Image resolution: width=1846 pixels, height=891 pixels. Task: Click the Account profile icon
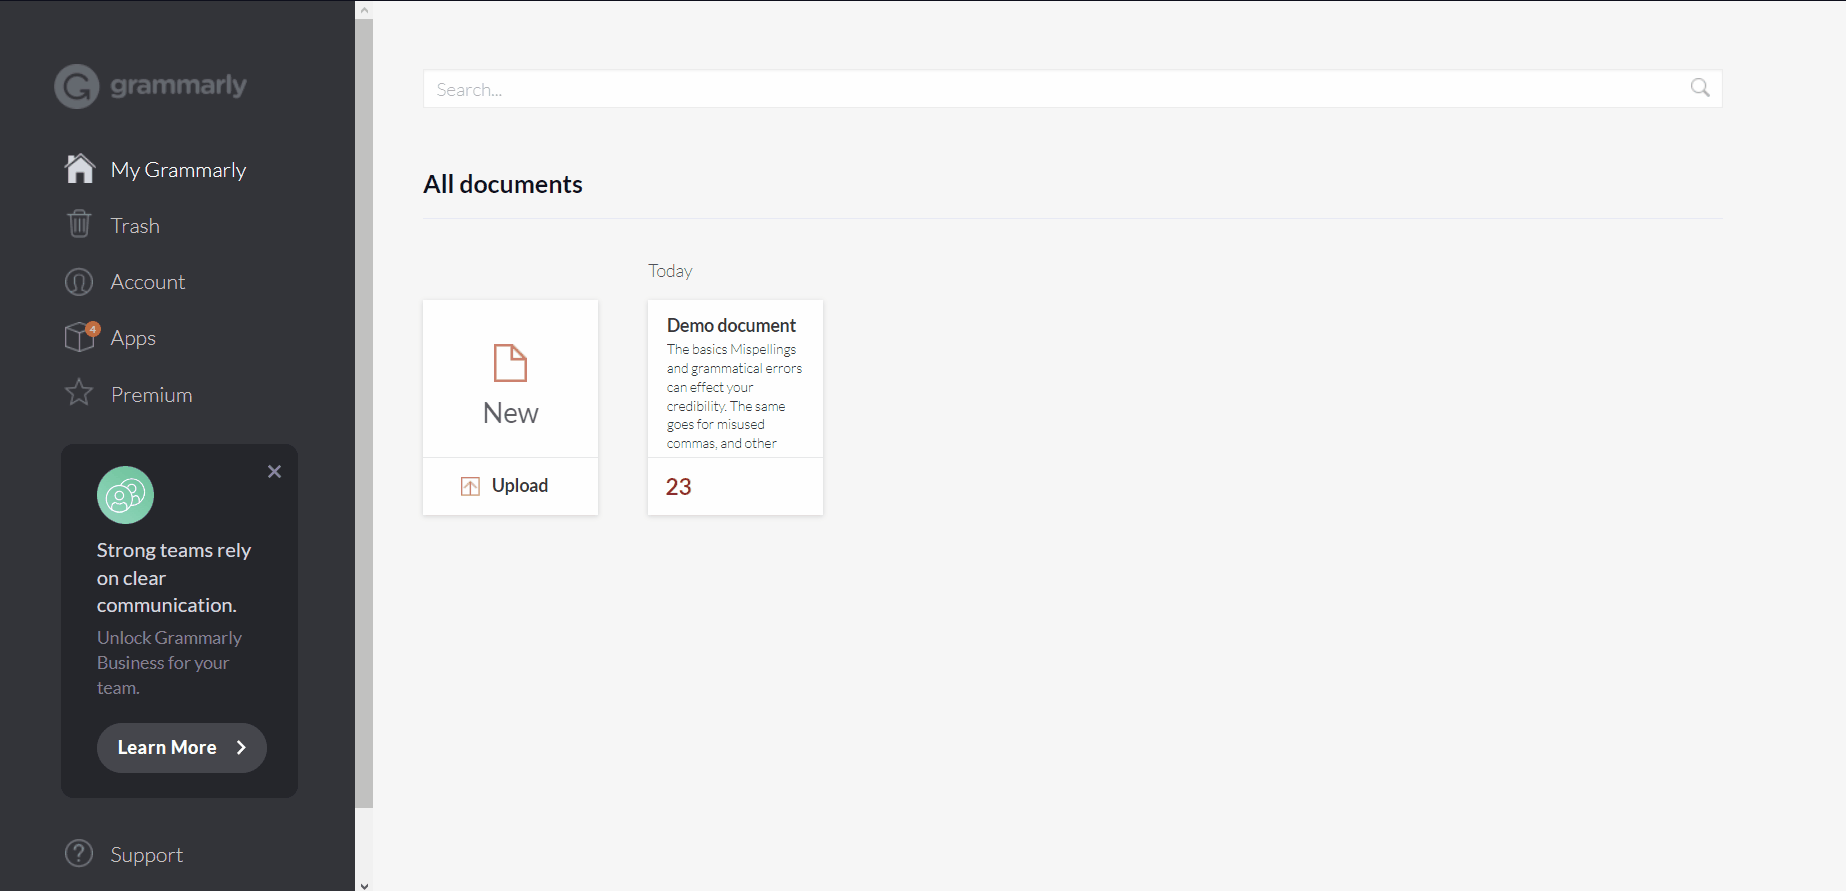click(79, 282)
